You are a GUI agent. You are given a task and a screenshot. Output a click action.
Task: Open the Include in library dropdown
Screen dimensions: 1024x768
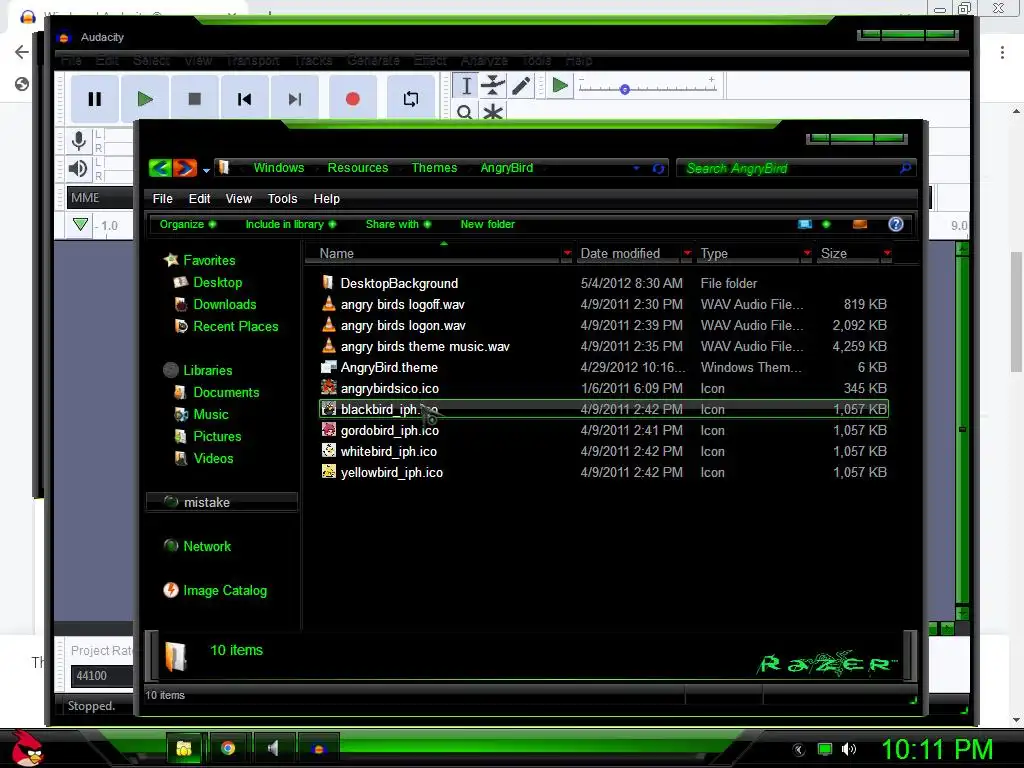(291, 224)
